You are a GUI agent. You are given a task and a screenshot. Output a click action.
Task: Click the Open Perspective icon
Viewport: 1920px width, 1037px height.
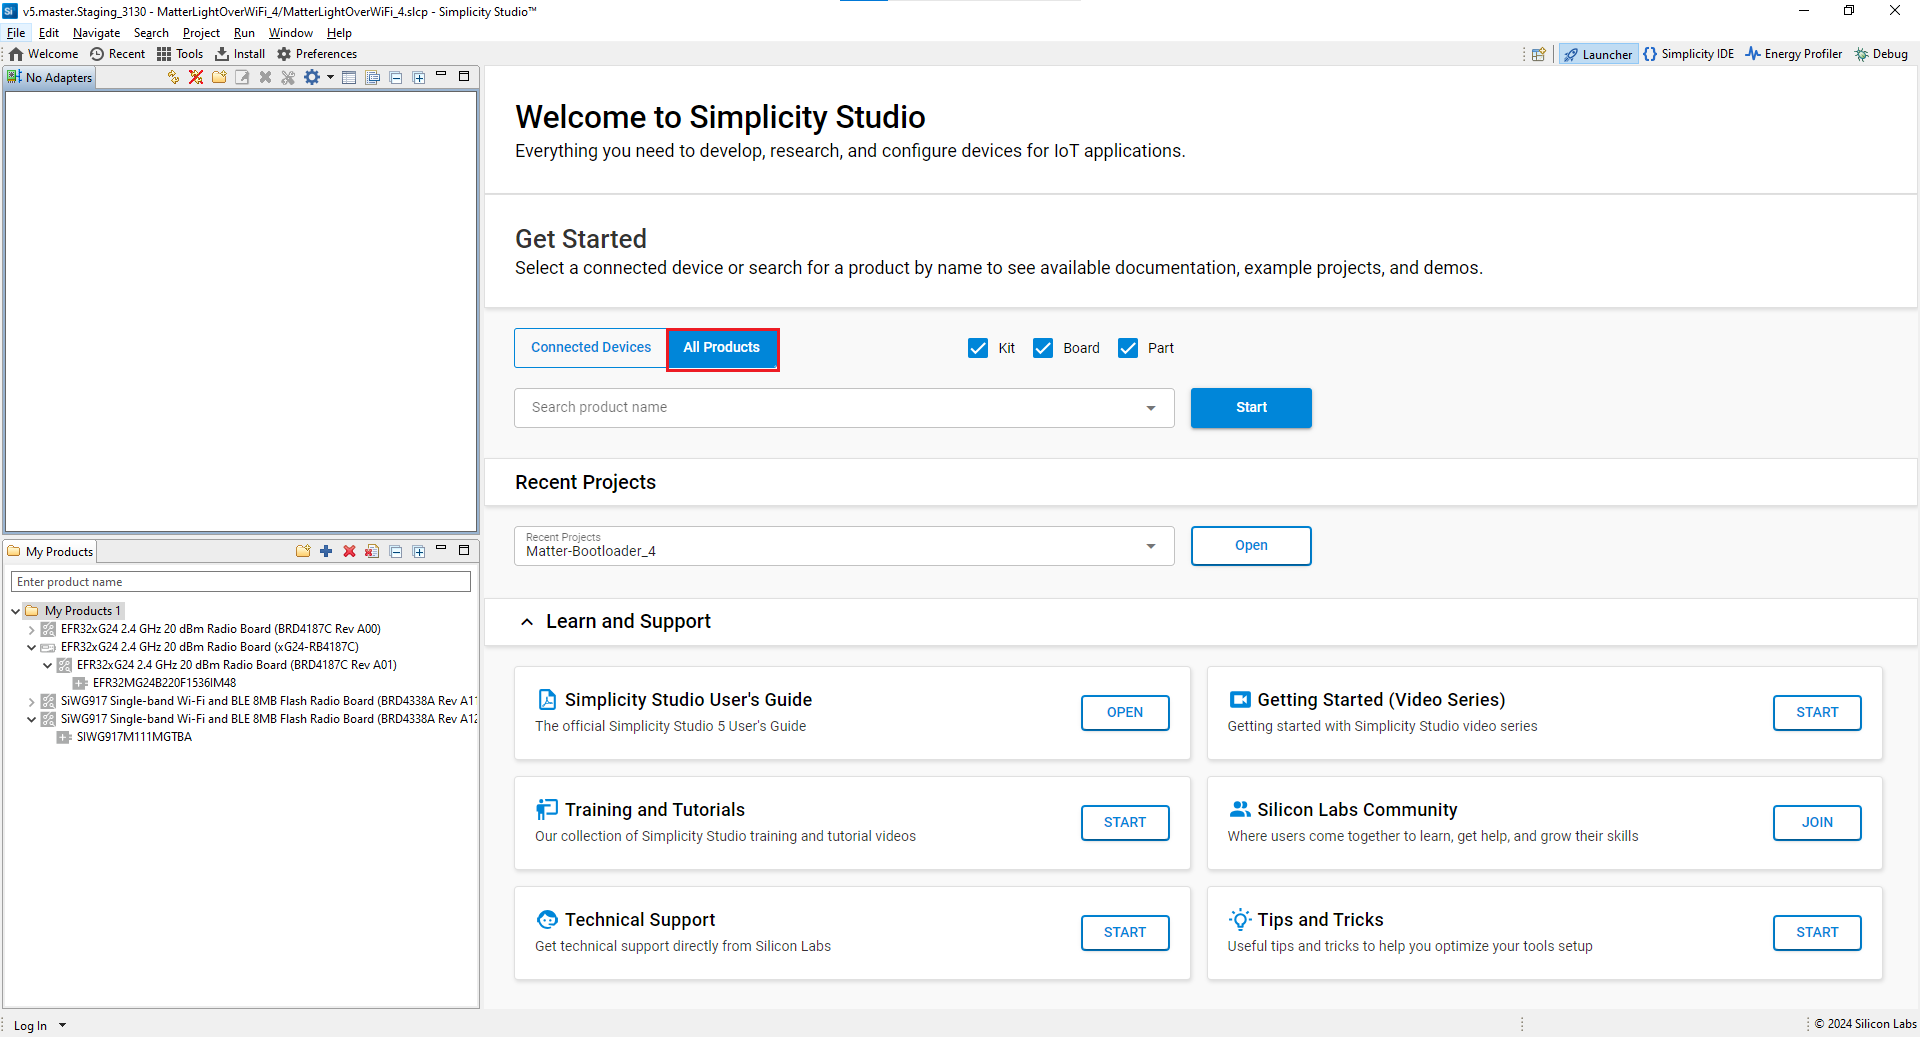click(x=1538, y=54)
